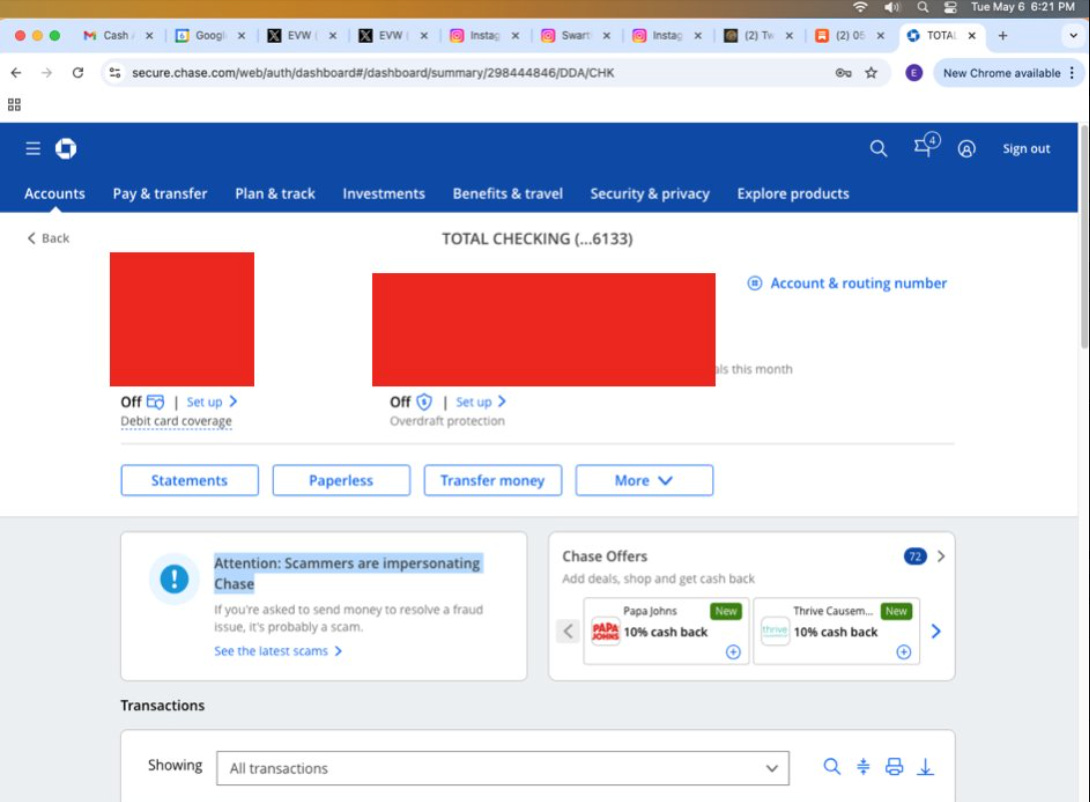
Task: Click the overdraft protection shield icon
Action: point(424,402)
